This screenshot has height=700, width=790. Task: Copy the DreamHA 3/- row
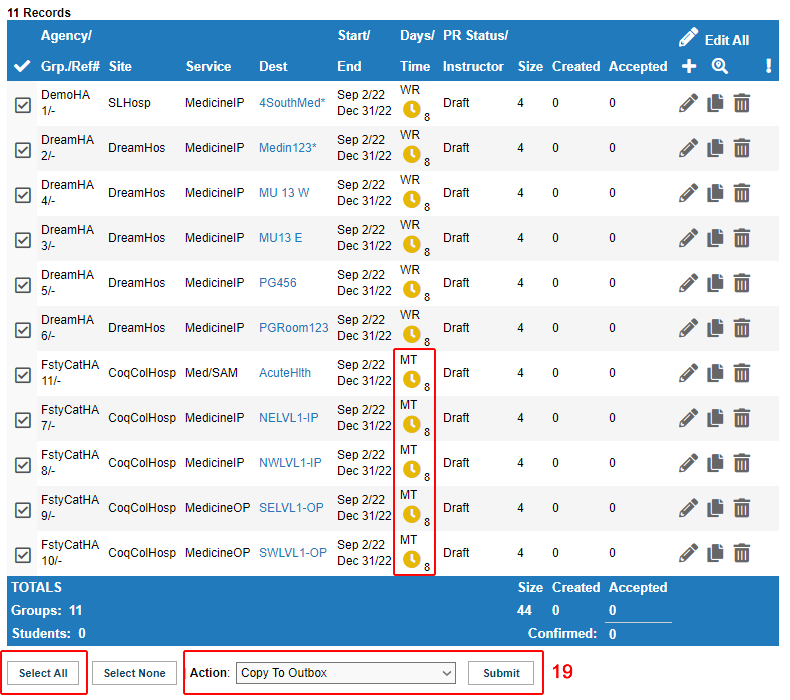715,238
